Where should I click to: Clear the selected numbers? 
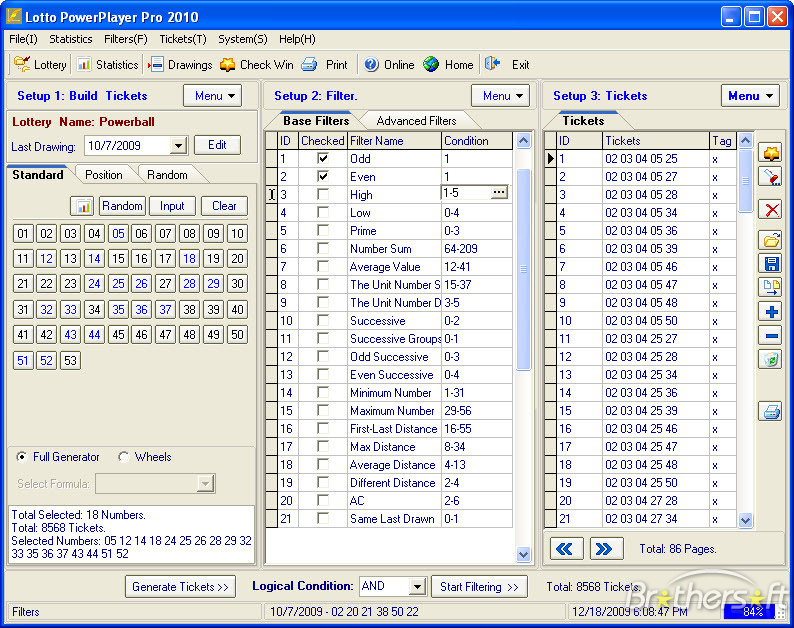pos(224,206)
